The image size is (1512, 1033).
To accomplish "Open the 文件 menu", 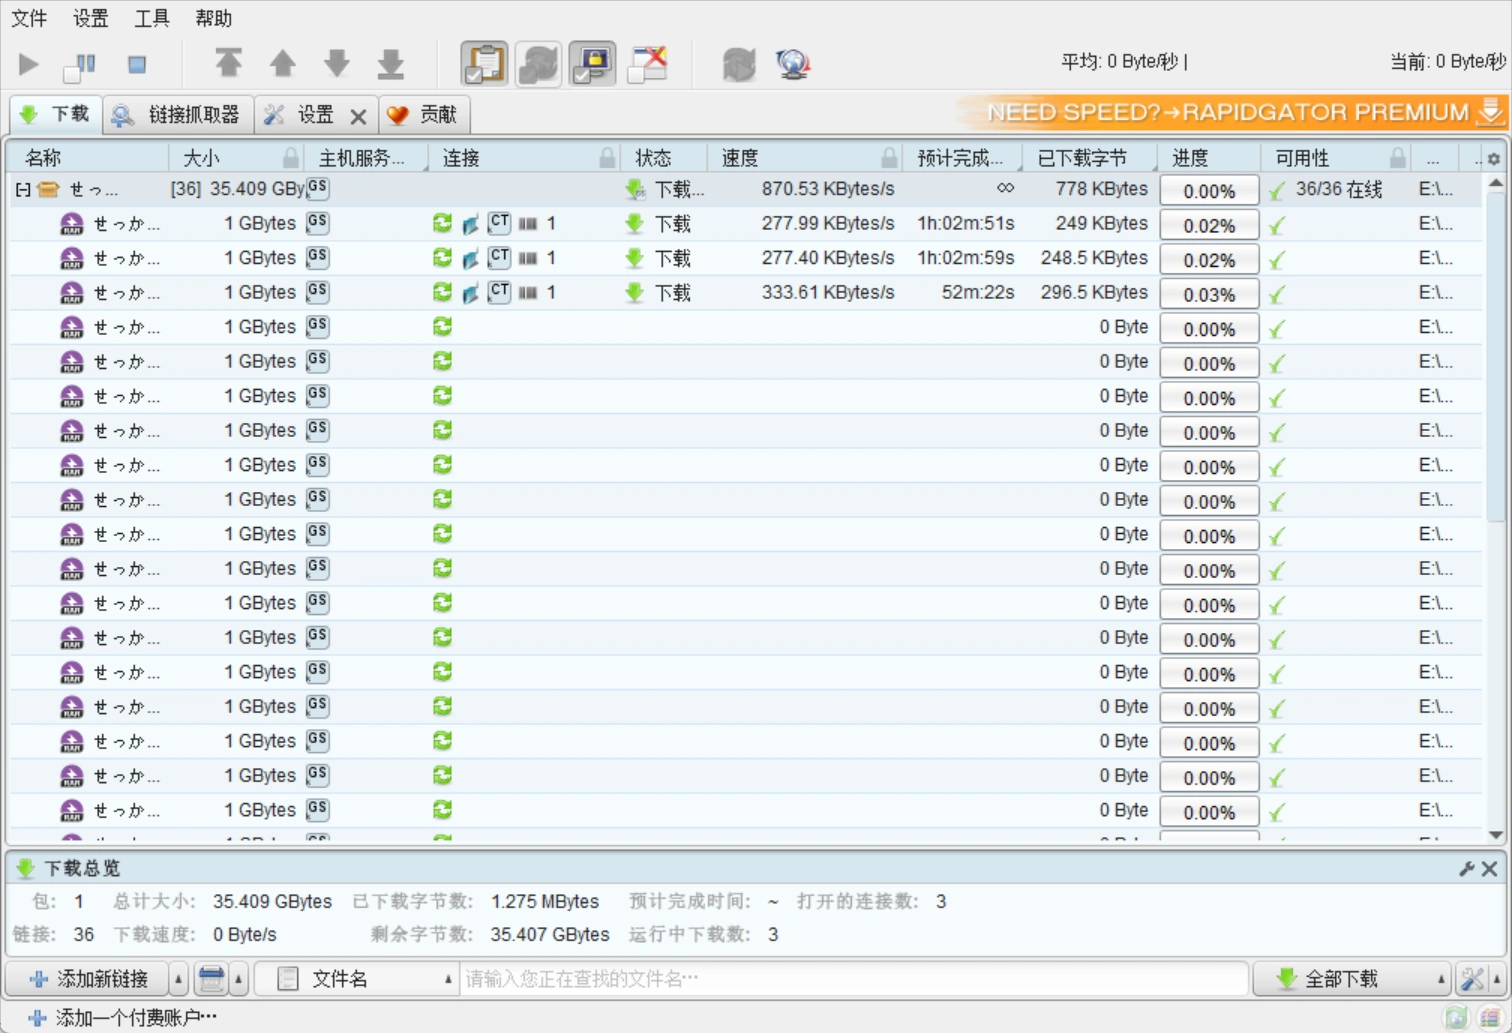I will coord(29,18).
